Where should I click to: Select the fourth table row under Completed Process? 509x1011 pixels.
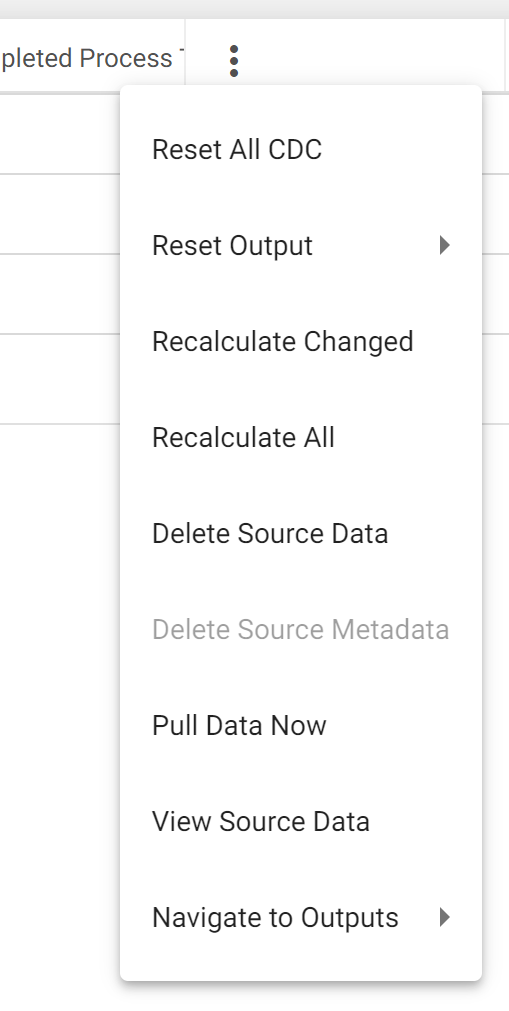coord(60,378)
